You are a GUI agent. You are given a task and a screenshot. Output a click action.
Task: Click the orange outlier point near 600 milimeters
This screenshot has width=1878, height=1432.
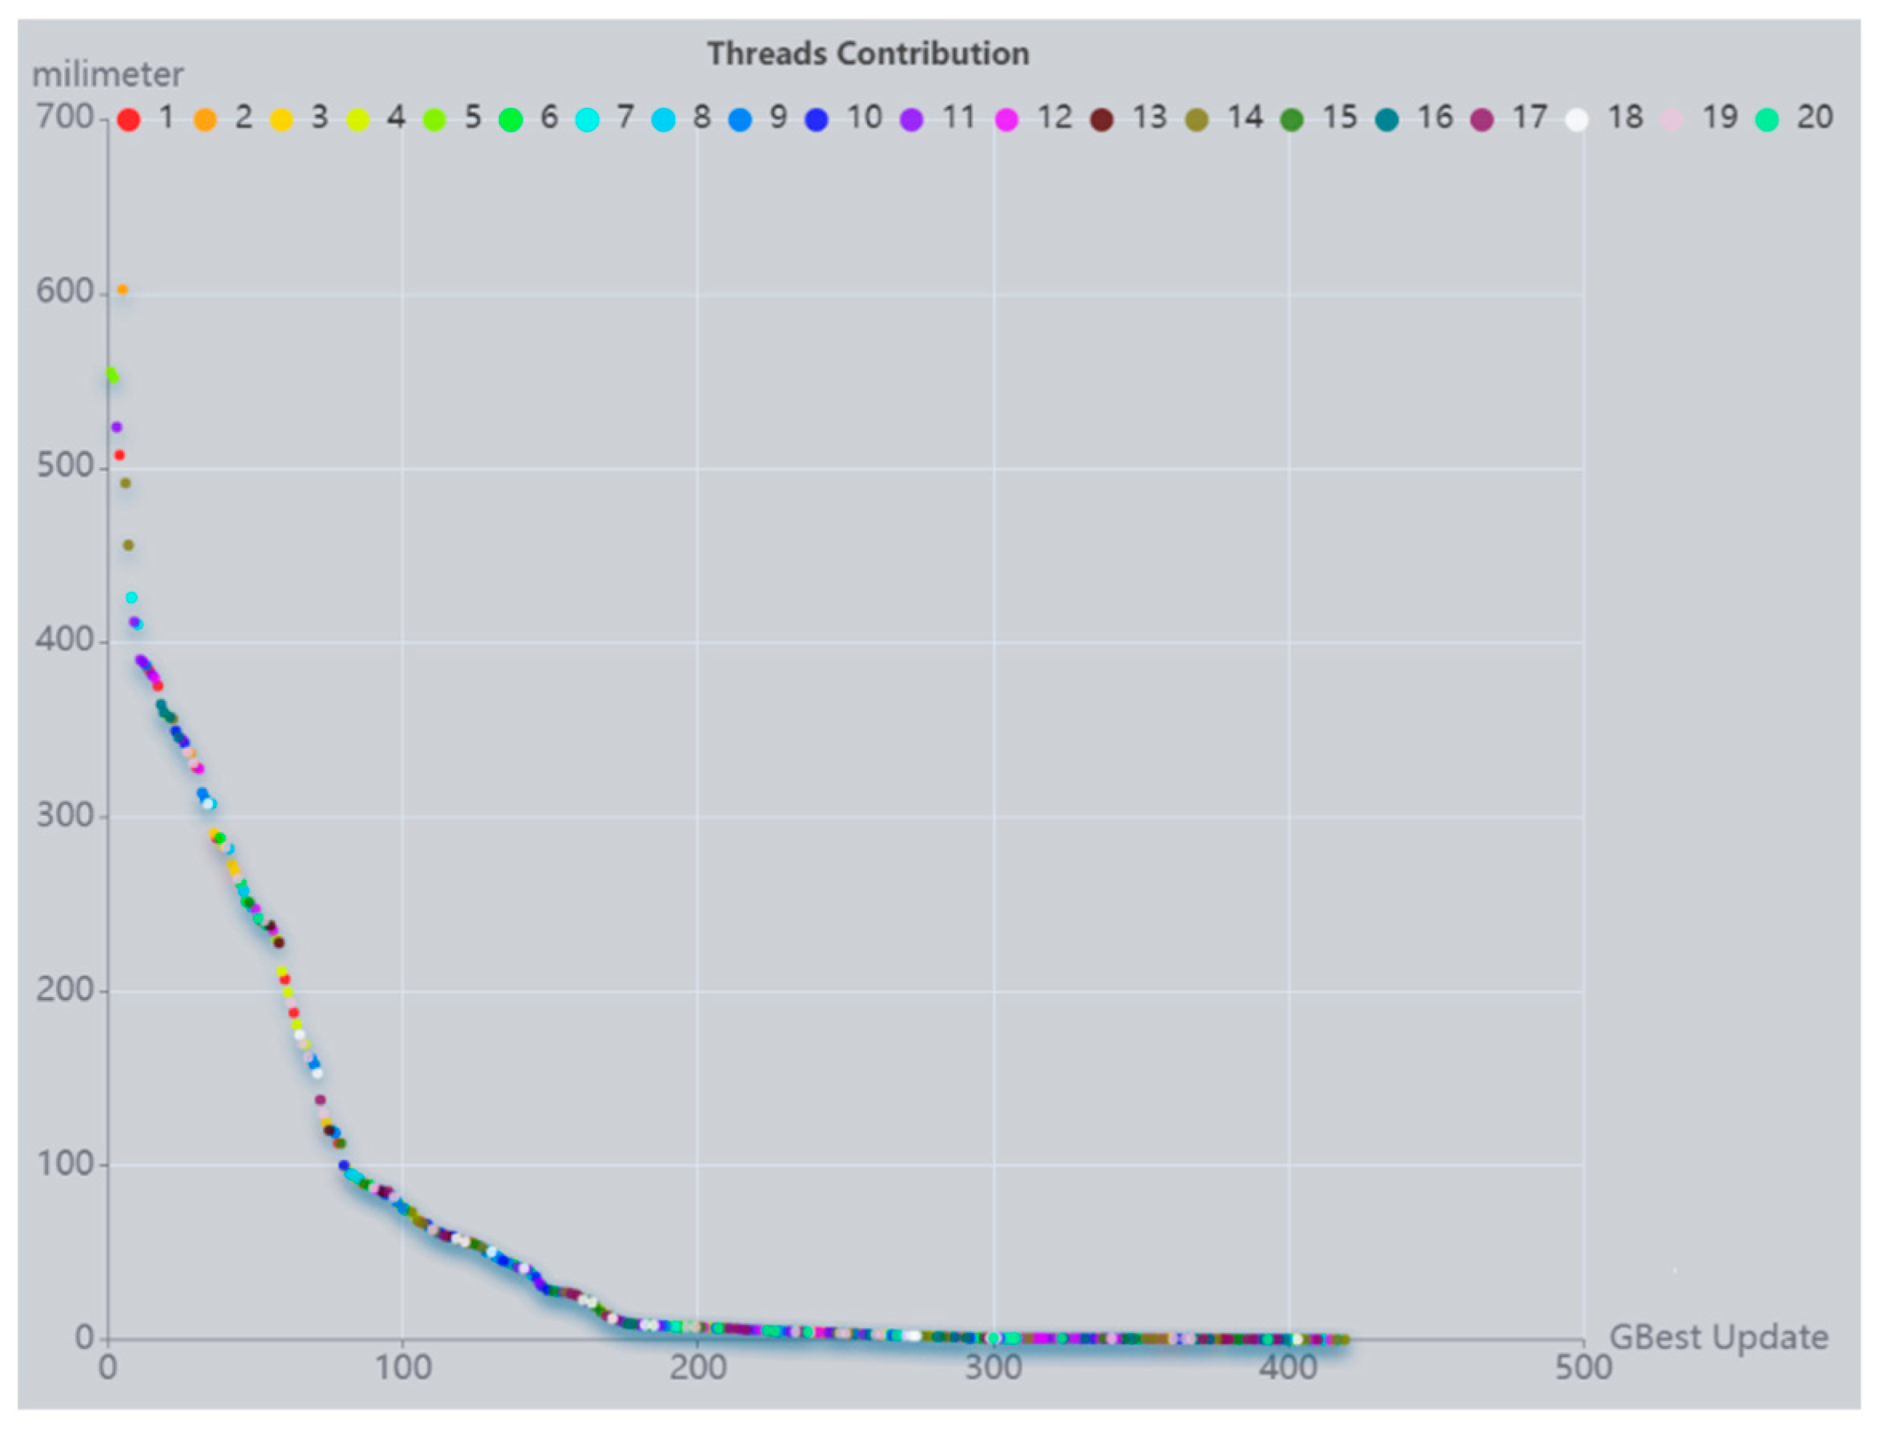pyautogui.click(x=122, y=289)
